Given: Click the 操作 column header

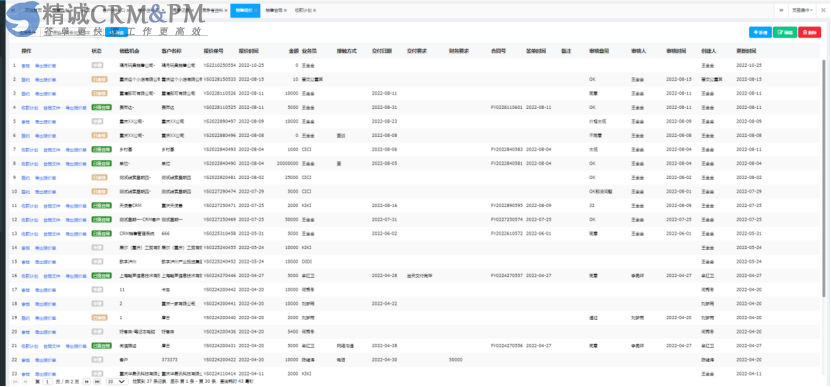Looking at the screenshot, I should (x=25, y=51).
